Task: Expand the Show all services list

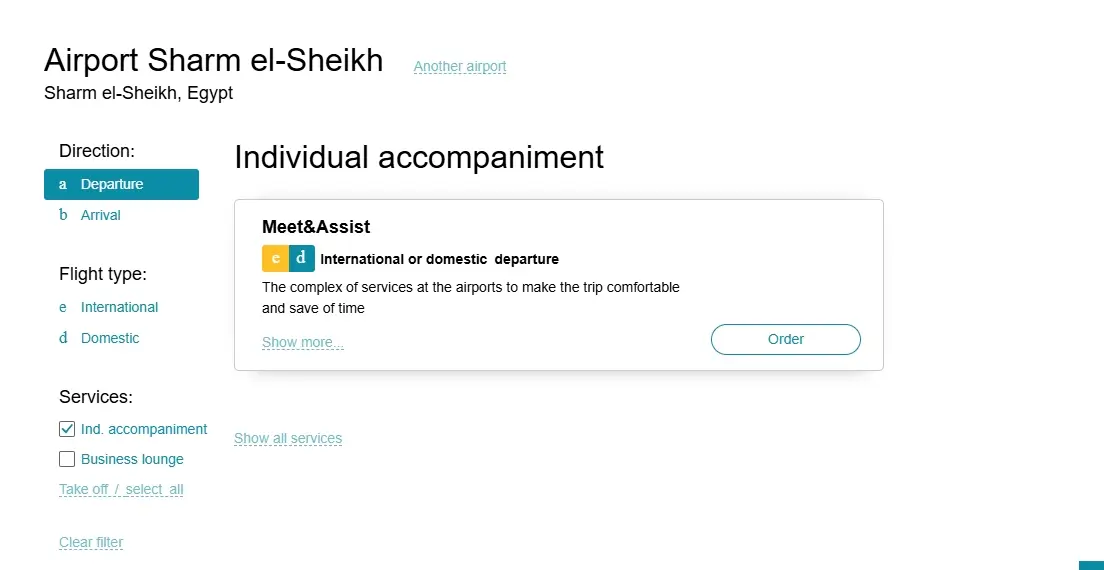Action: tap(288, 439)
